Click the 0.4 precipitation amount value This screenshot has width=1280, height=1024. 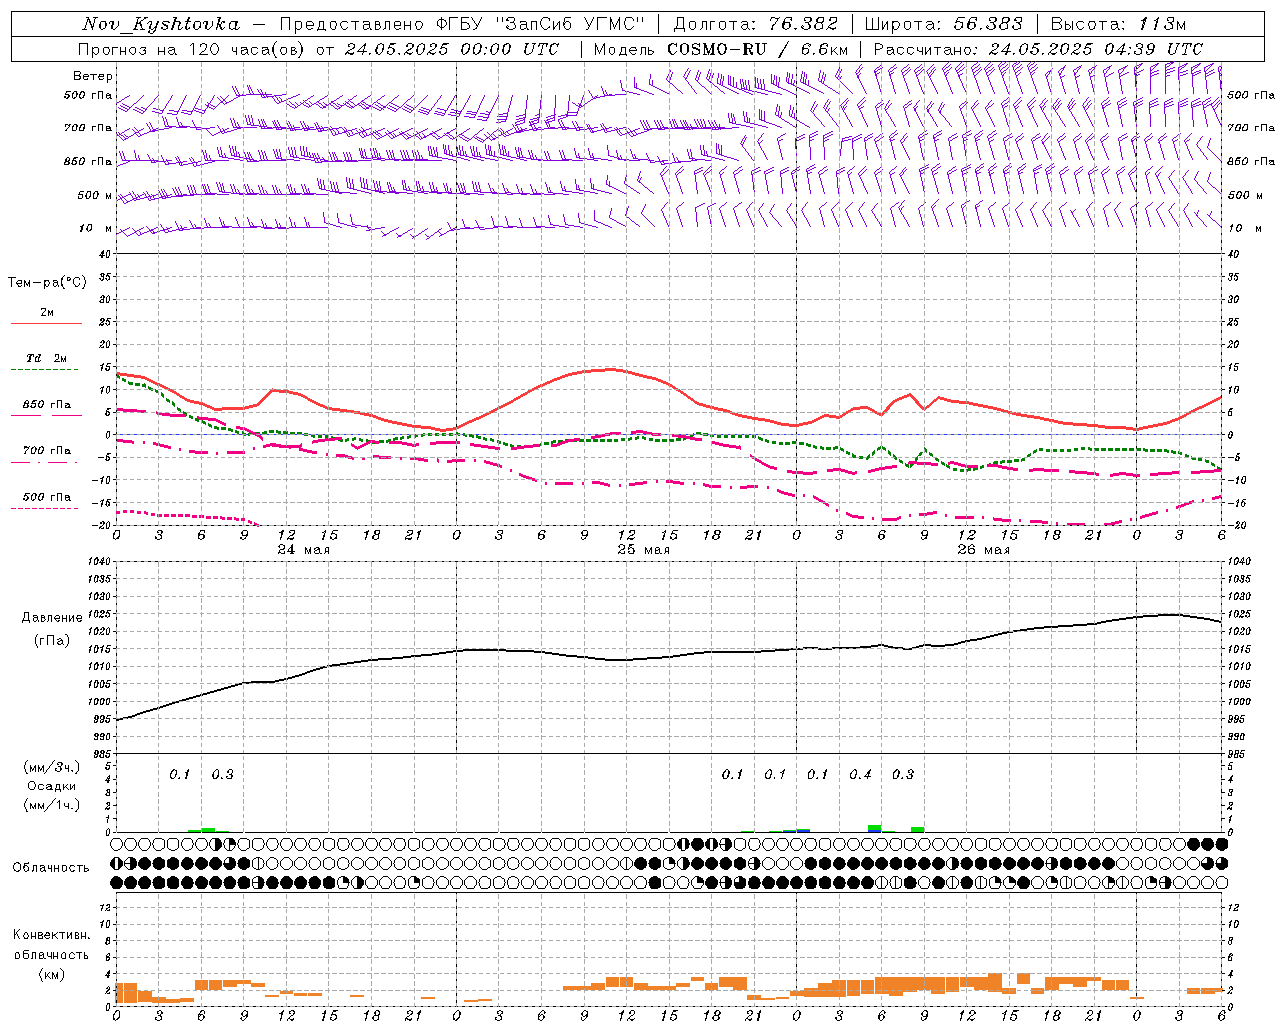[861, 774]
